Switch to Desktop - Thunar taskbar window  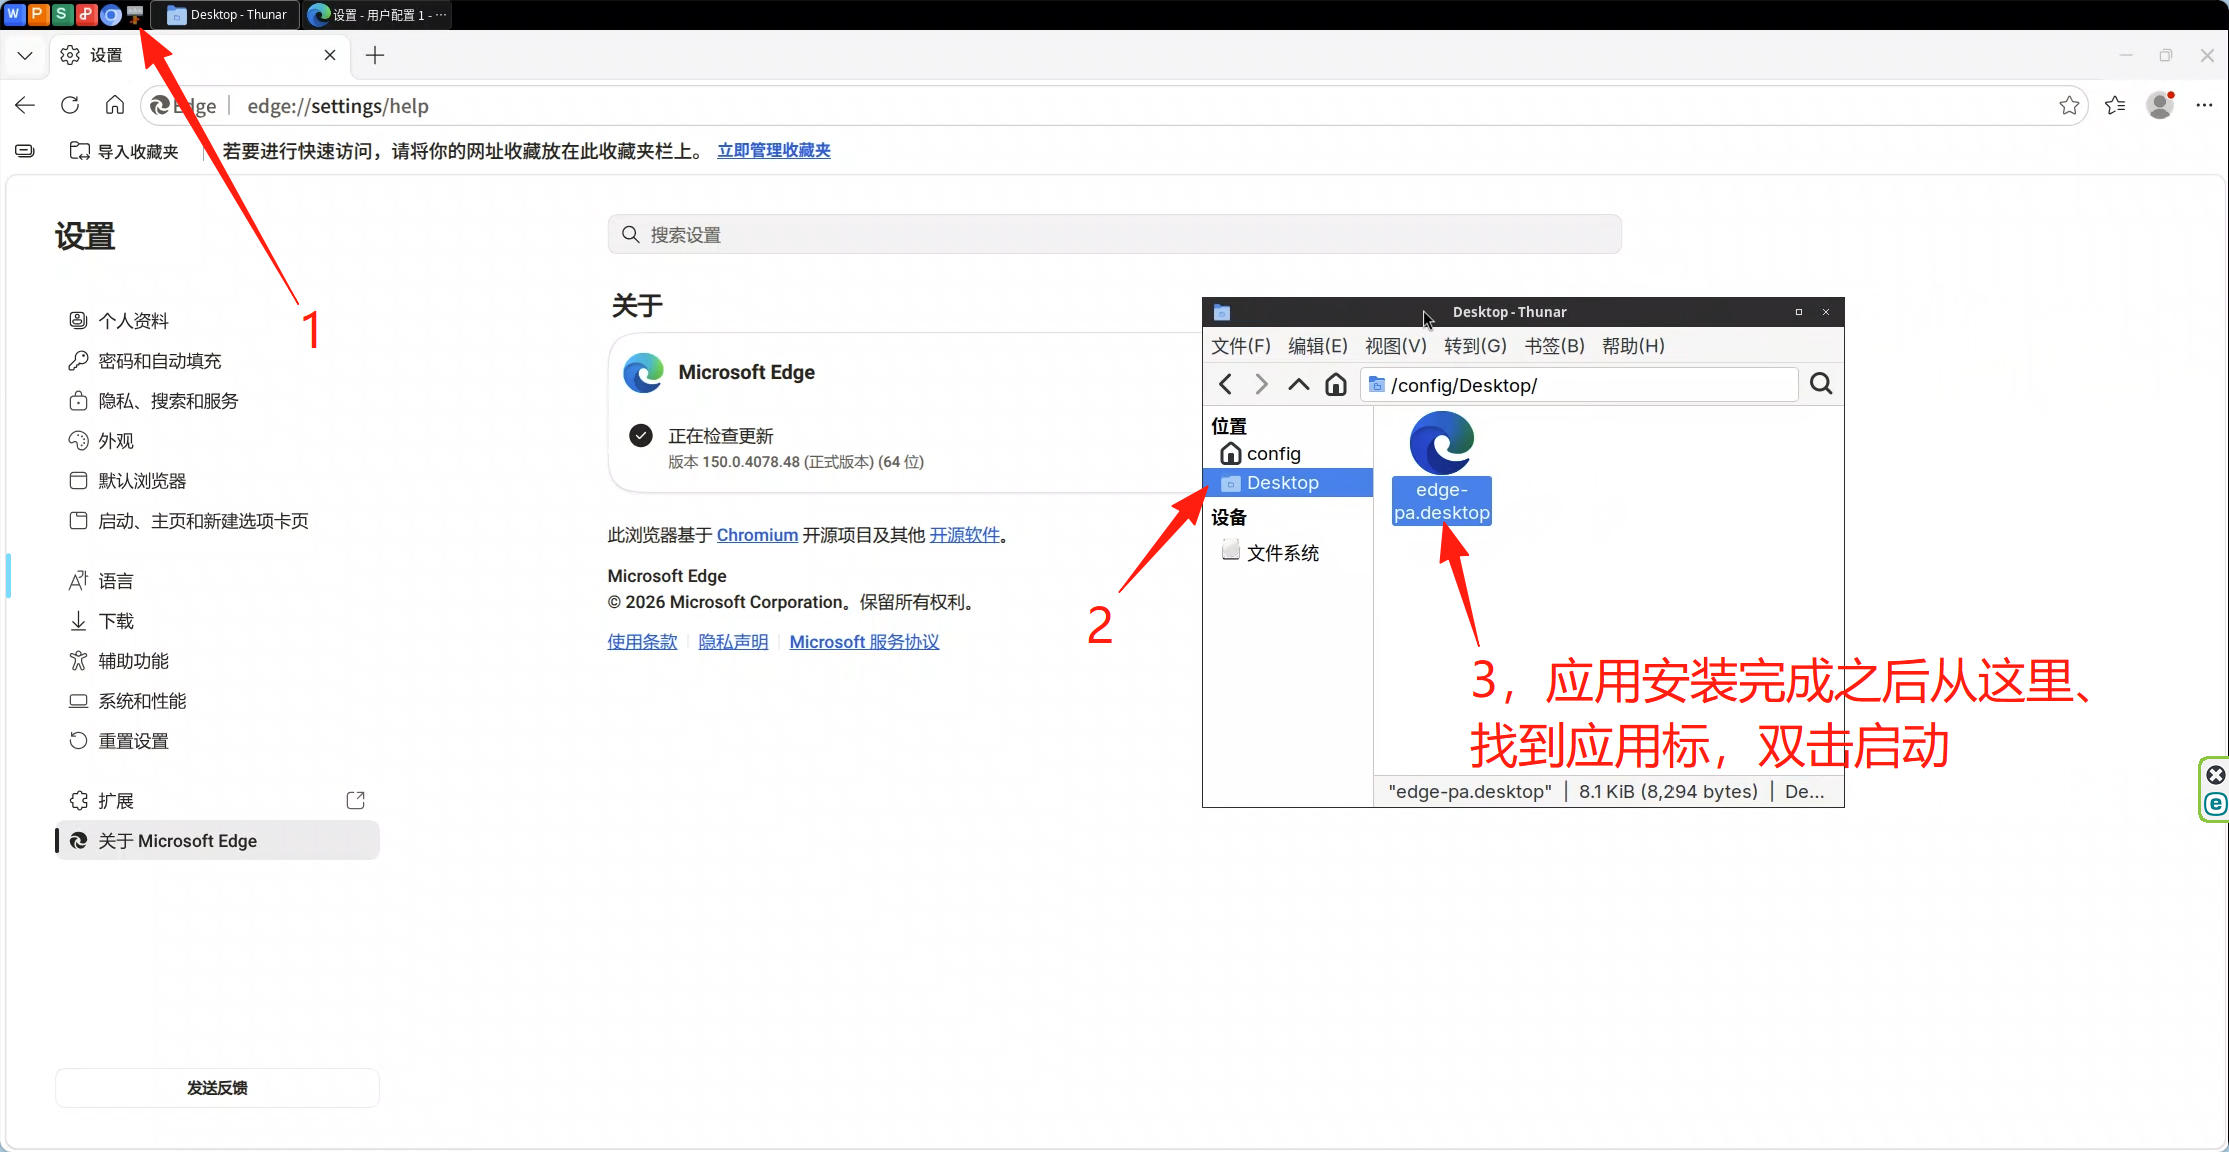pyautogui.click(x=228, y=15)
